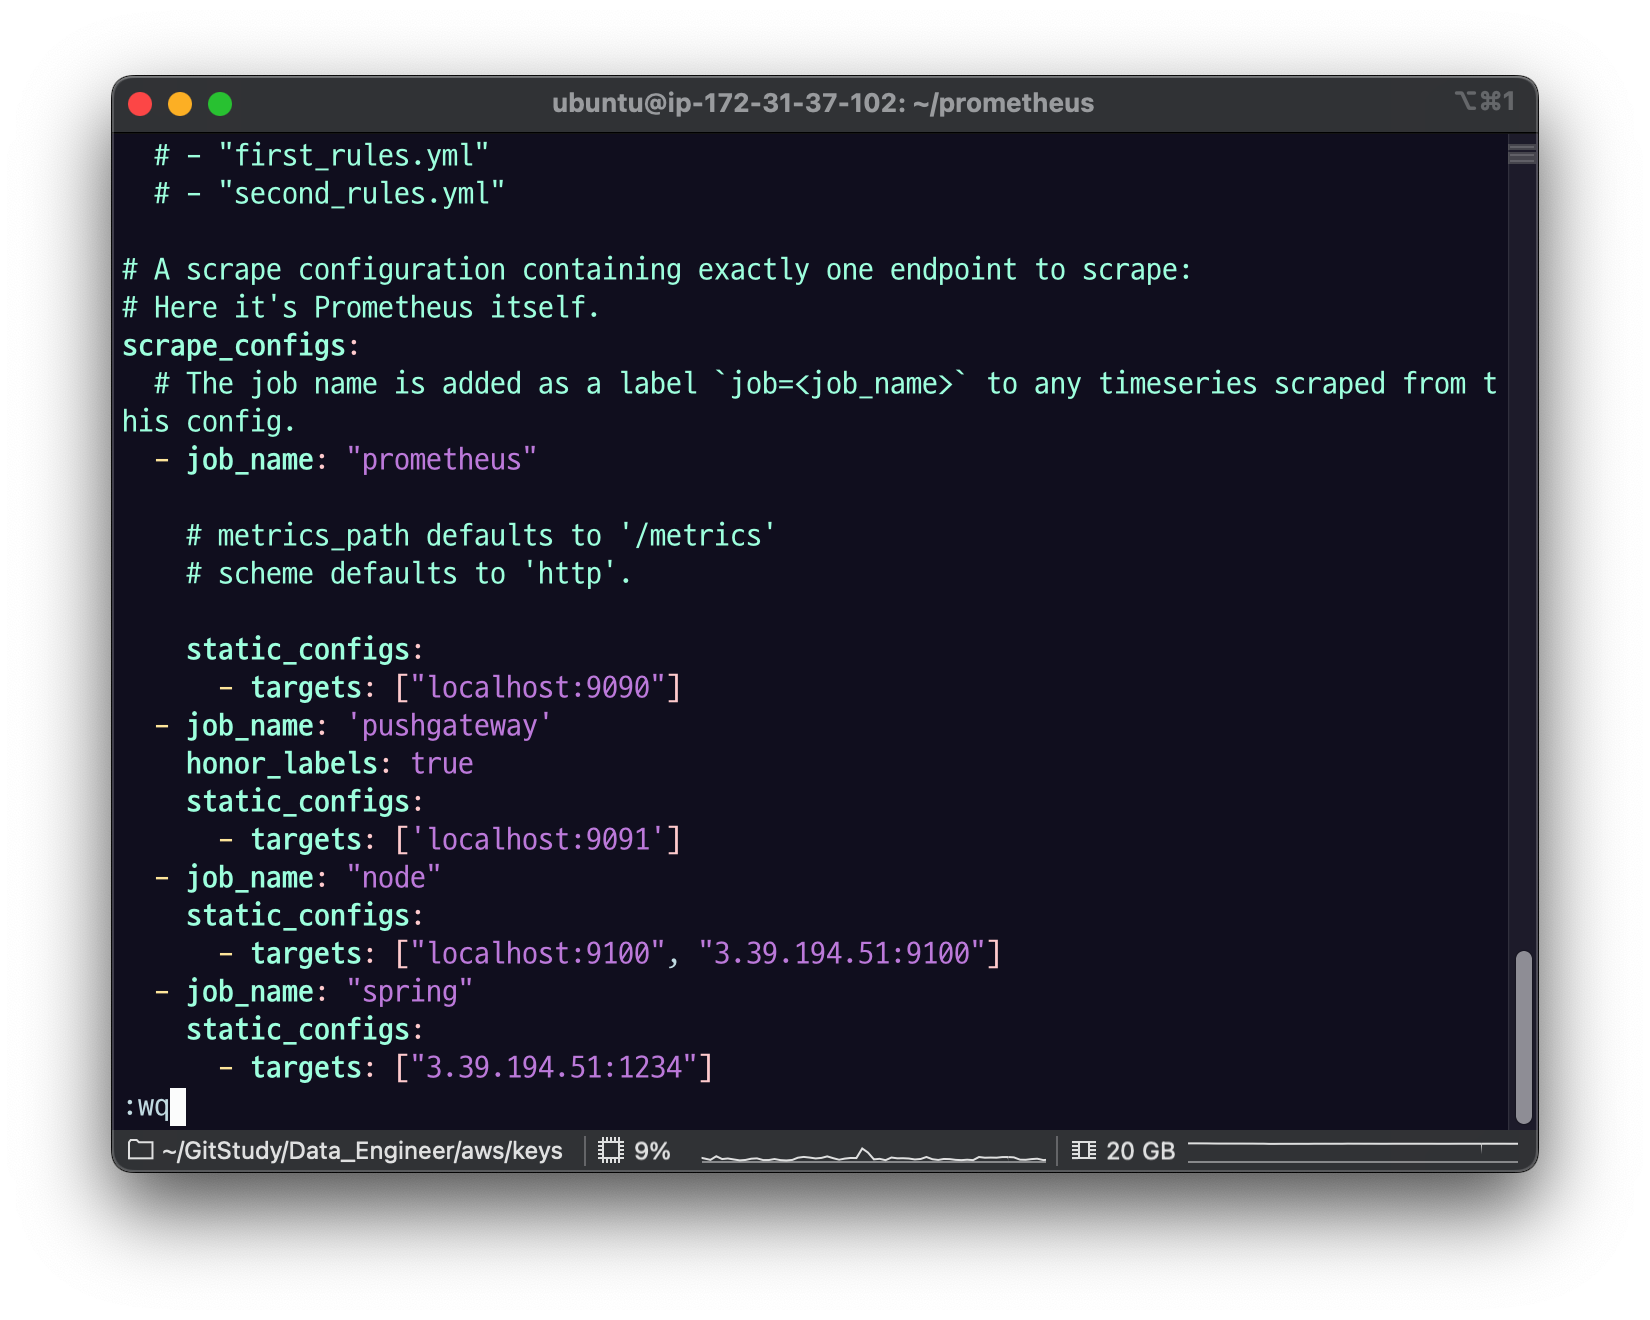1650x1320 pixels.
Task: Click the "3.39.194.51:9100" target string
Action: (842, 954)
